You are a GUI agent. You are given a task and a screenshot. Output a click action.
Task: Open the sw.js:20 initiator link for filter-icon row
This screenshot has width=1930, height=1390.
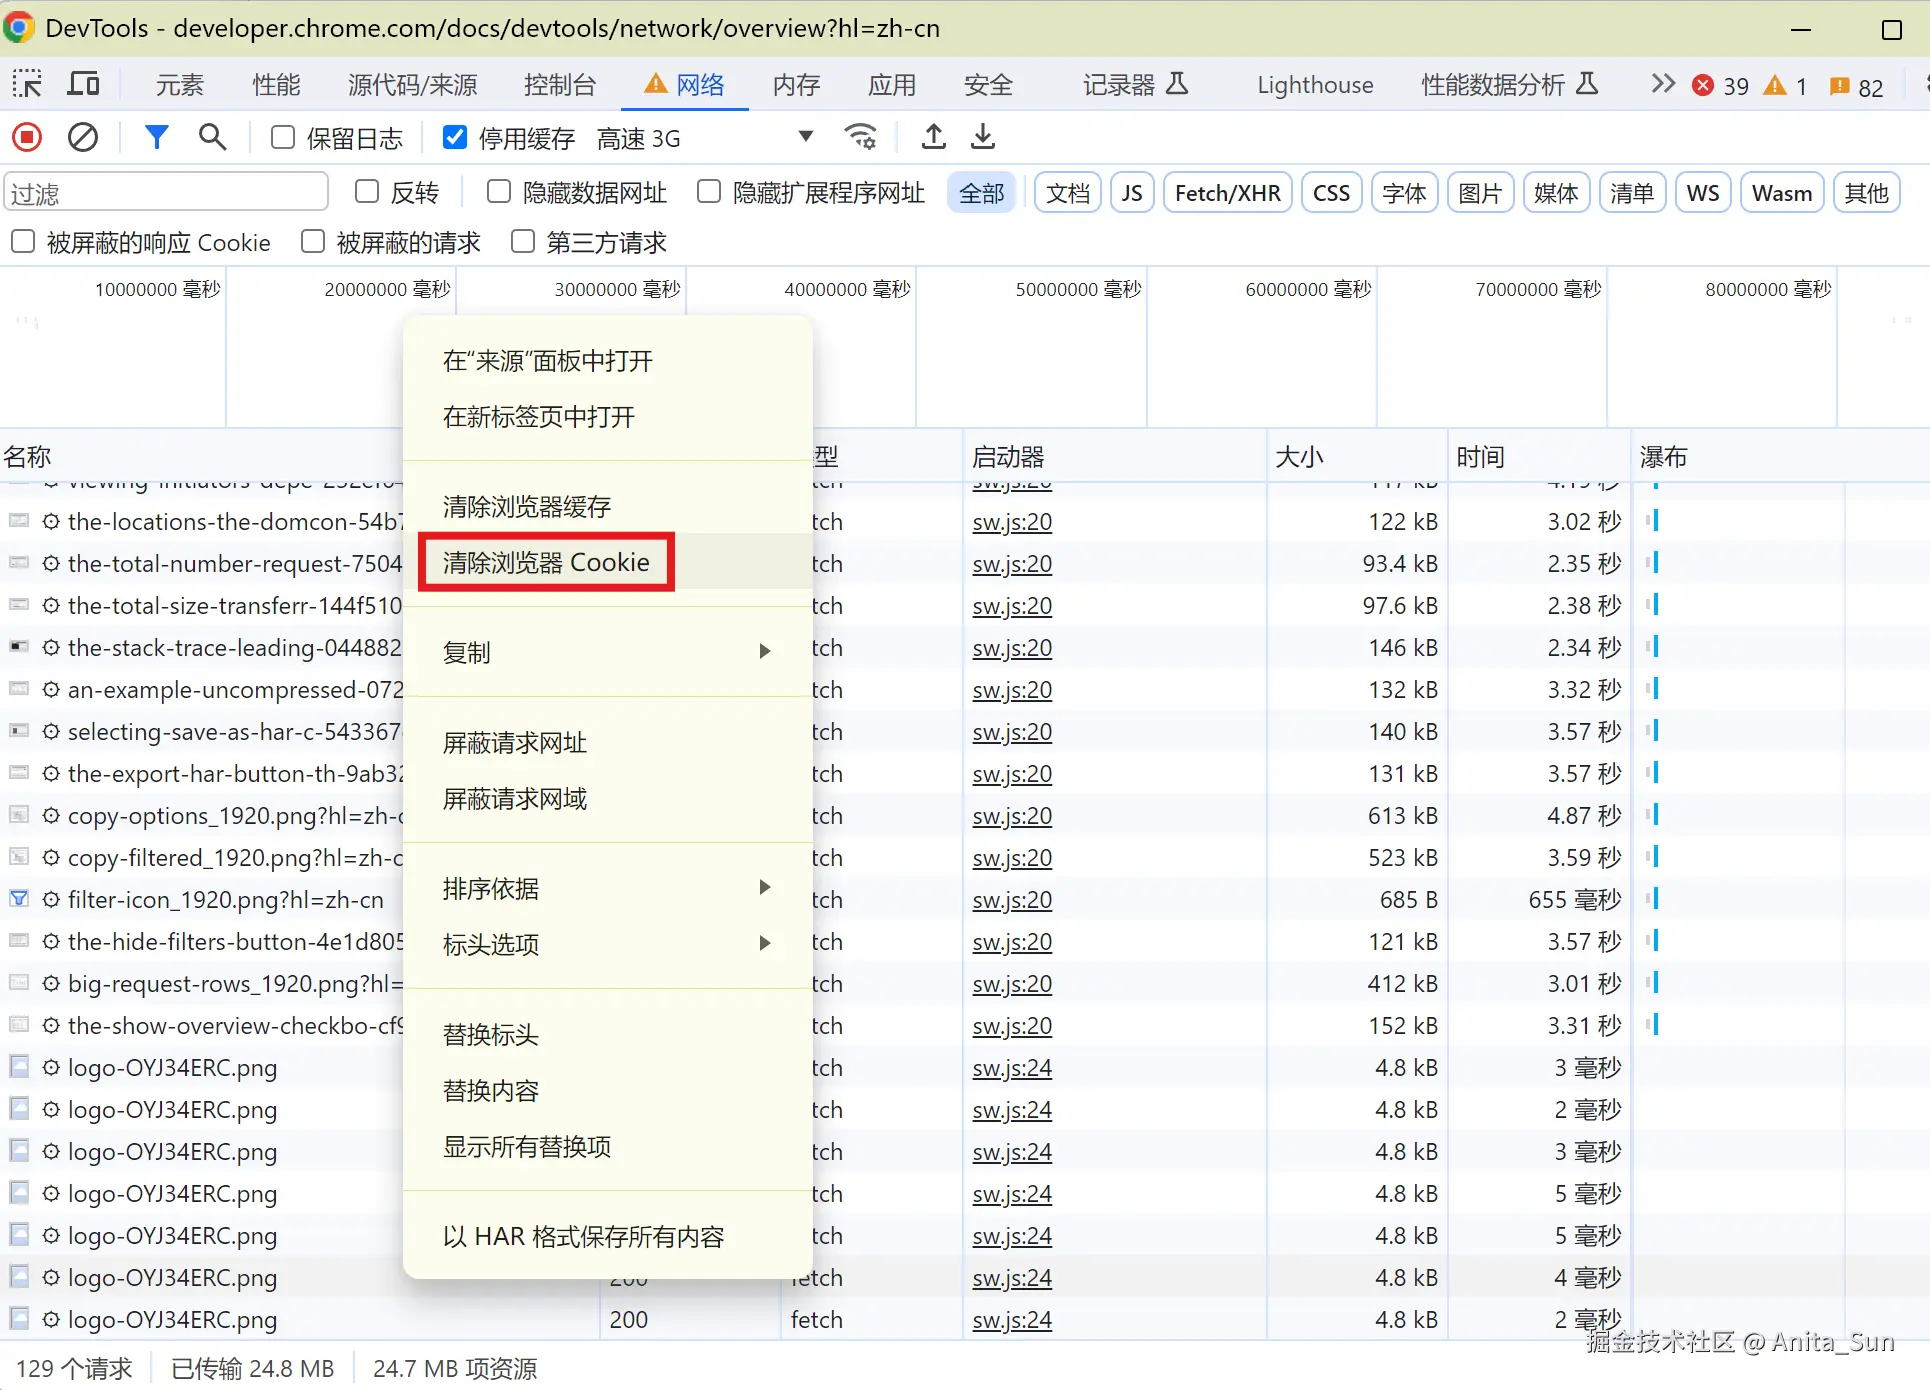tap(1012, 900)
